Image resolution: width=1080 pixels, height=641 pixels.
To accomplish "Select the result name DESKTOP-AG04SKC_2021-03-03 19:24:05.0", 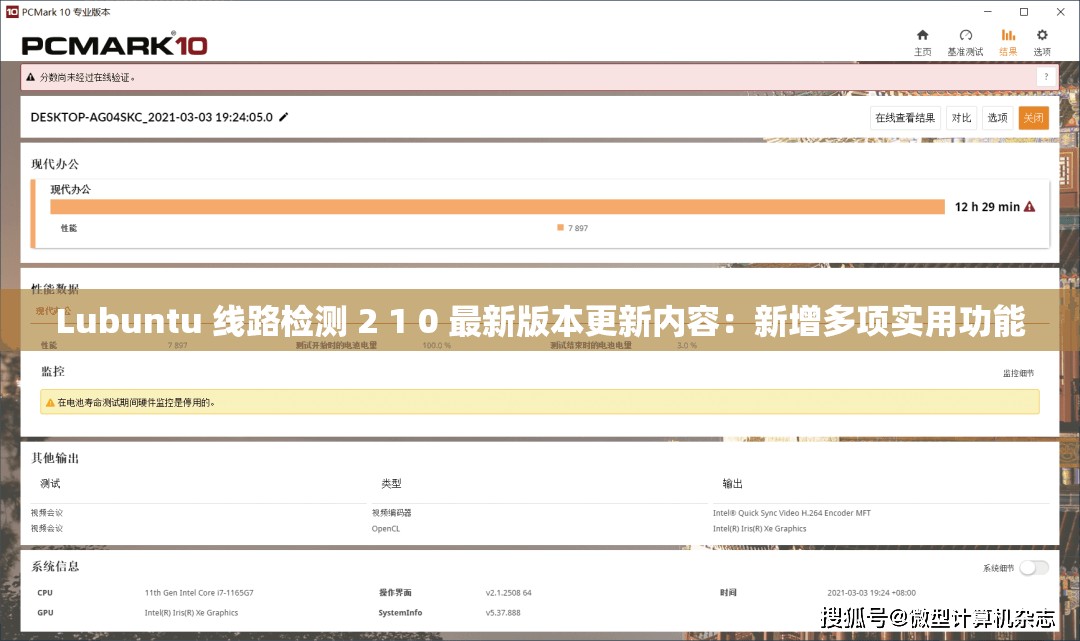I will [152, 117].
